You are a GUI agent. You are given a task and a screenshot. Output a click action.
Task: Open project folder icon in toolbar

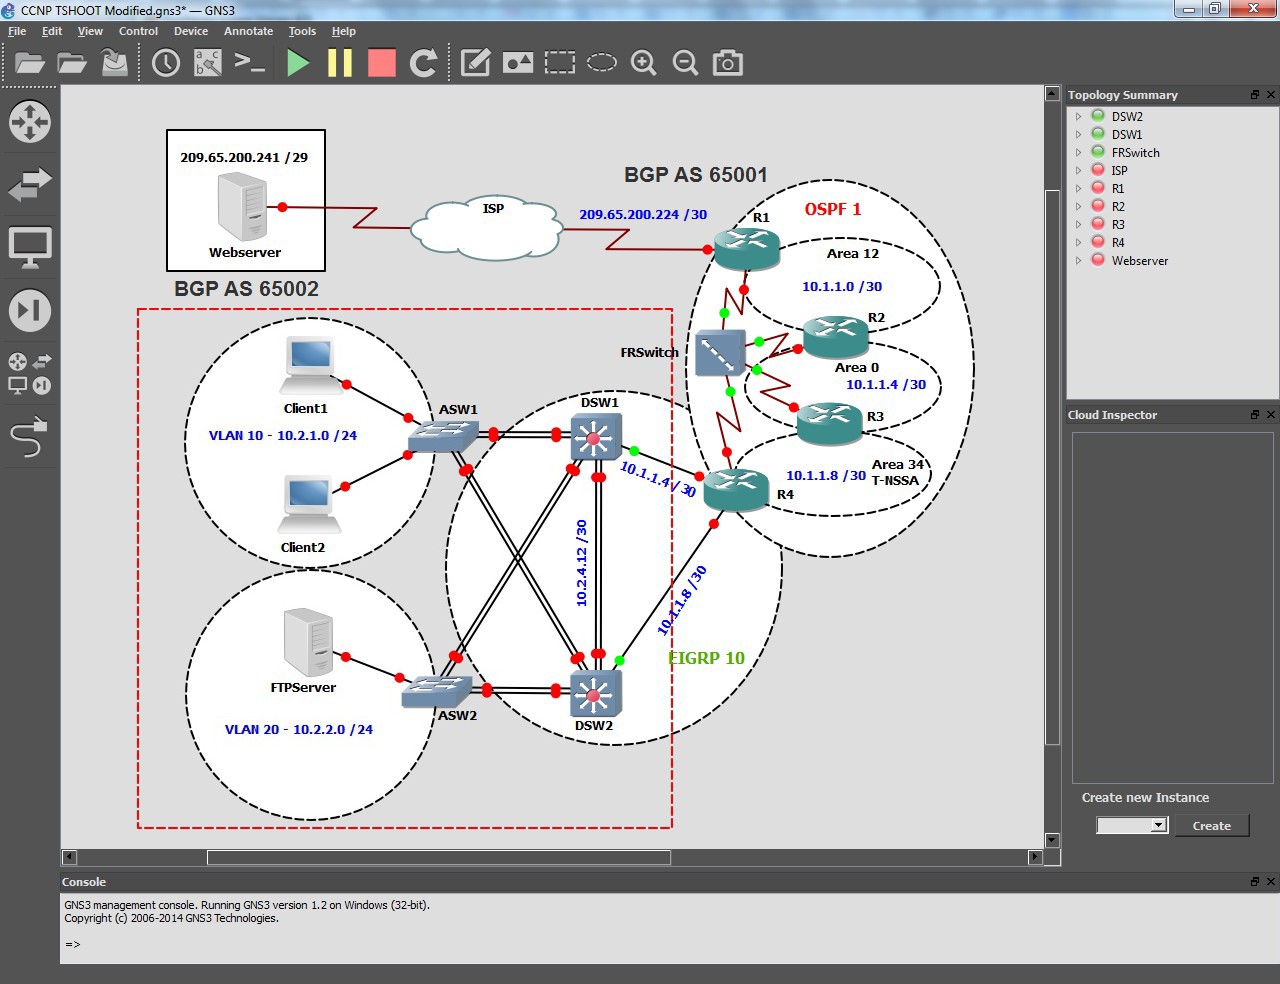click(30, 63)
